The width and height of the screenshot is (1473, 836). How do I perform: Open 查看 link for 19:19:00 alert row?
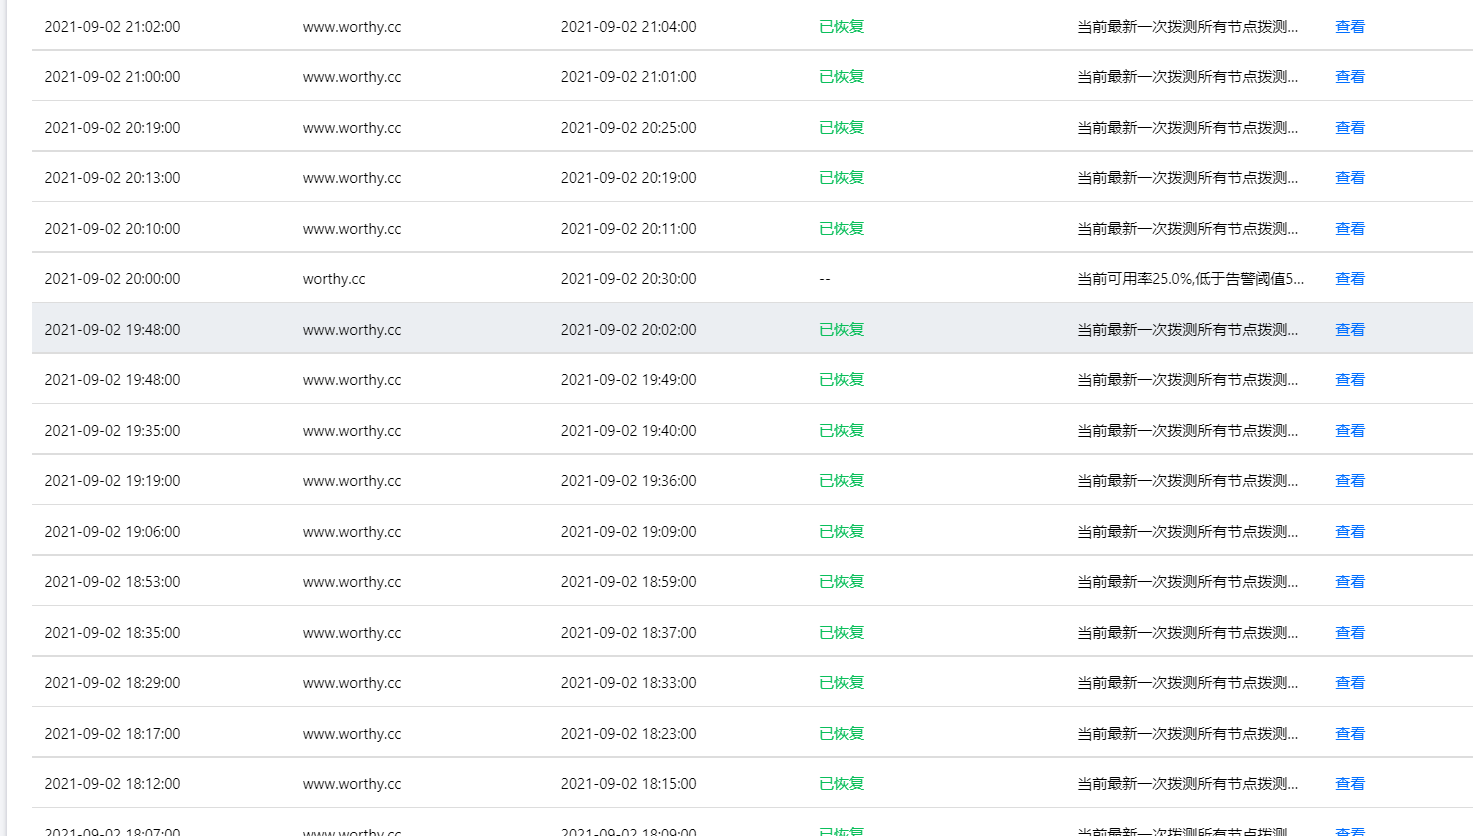pyautogui.click(x=1350, y=481)
